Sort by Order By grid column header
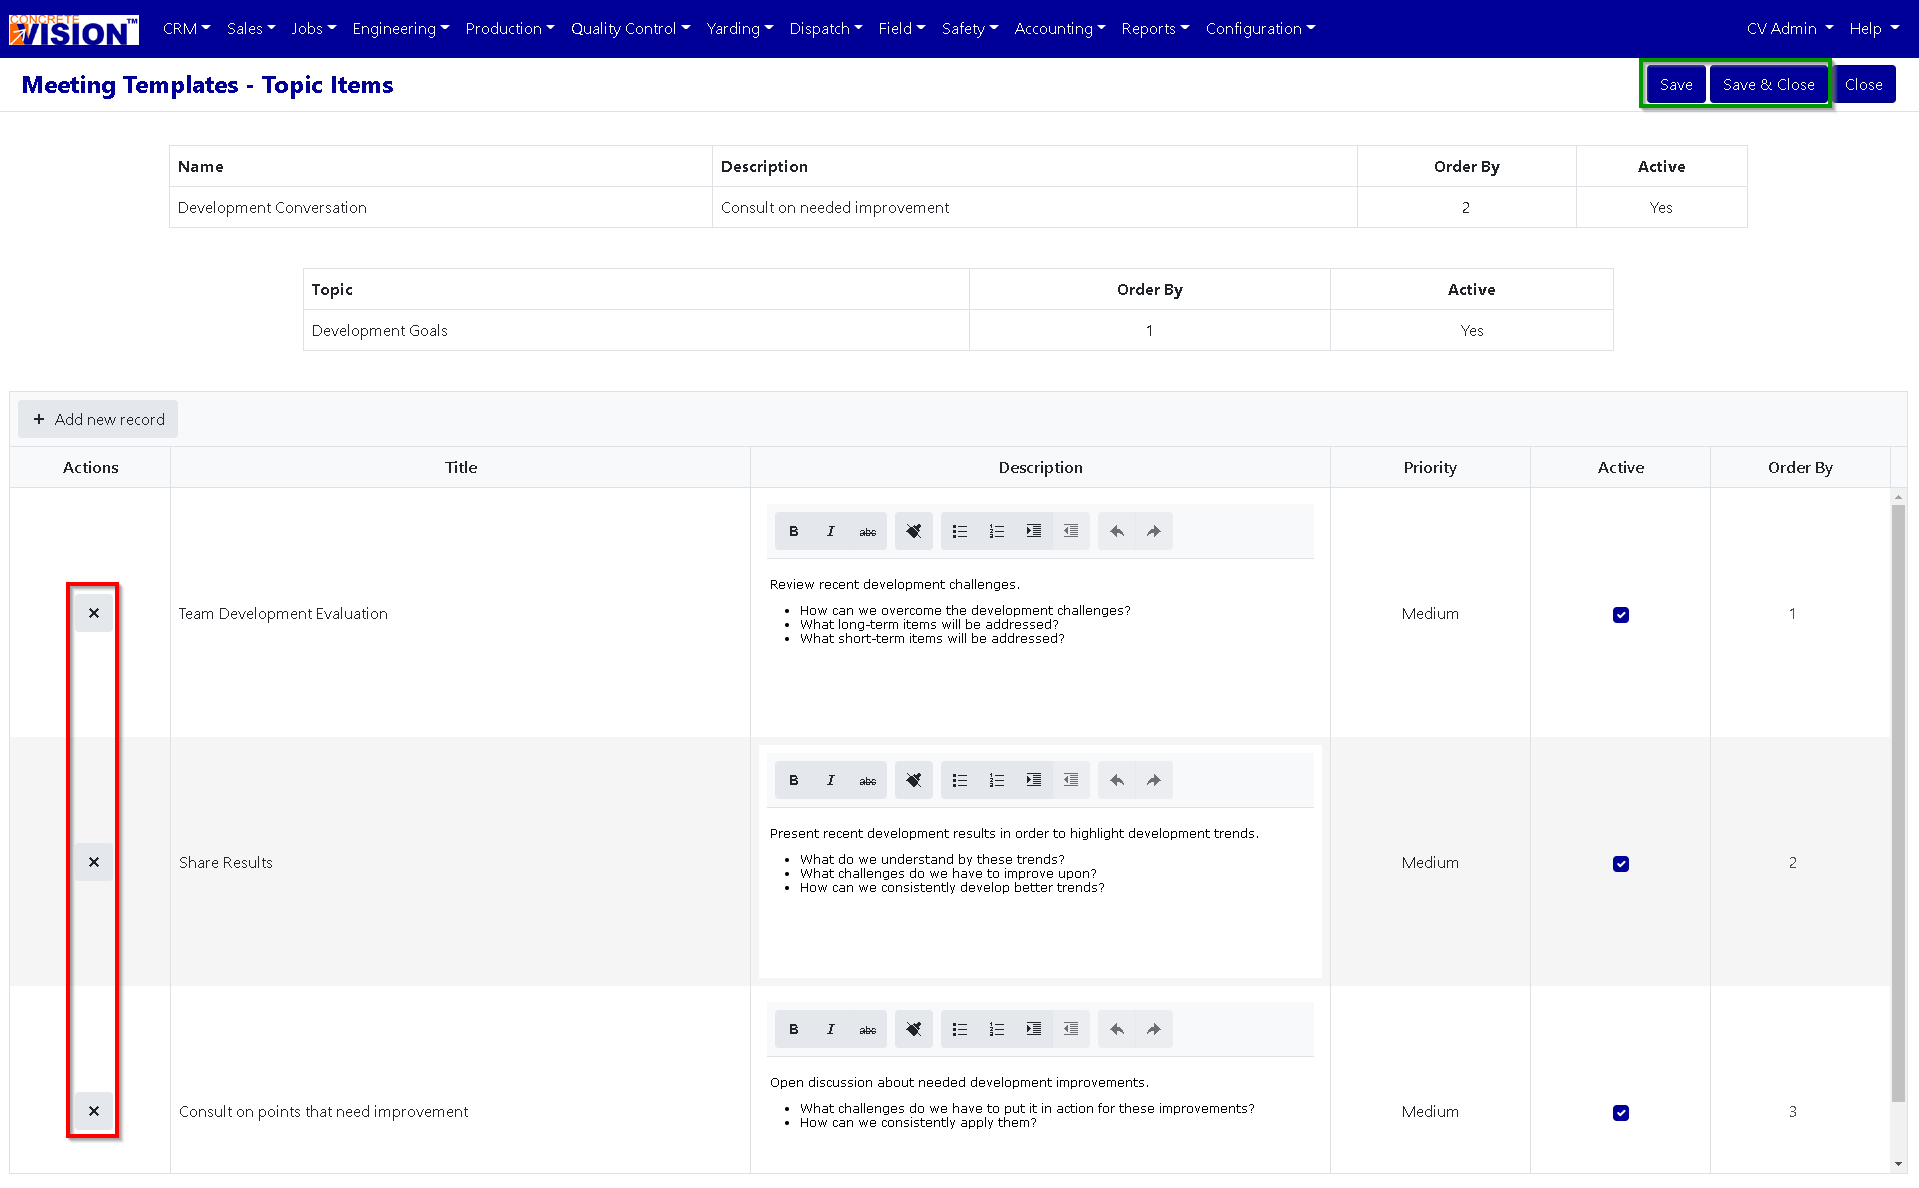 pos(1800,467)
